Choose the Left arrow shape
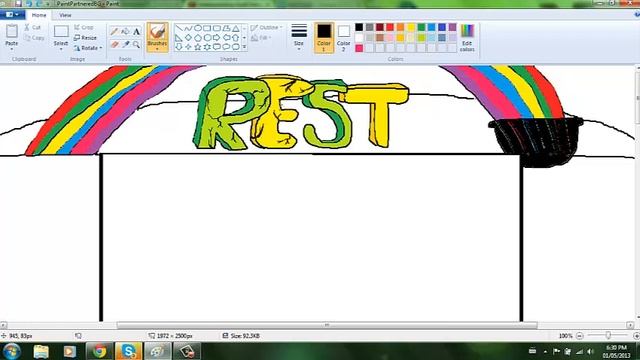The height and width of the screenshot is (360, 640). 226,38
